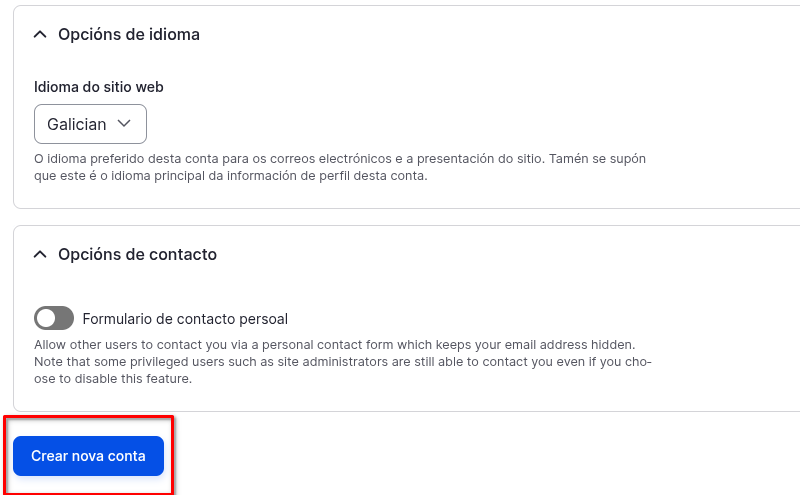Collapse the Opcións de idioma chevron icon
Image resolution: width=800 pixels, height=495 pixels.
point(40,34)
